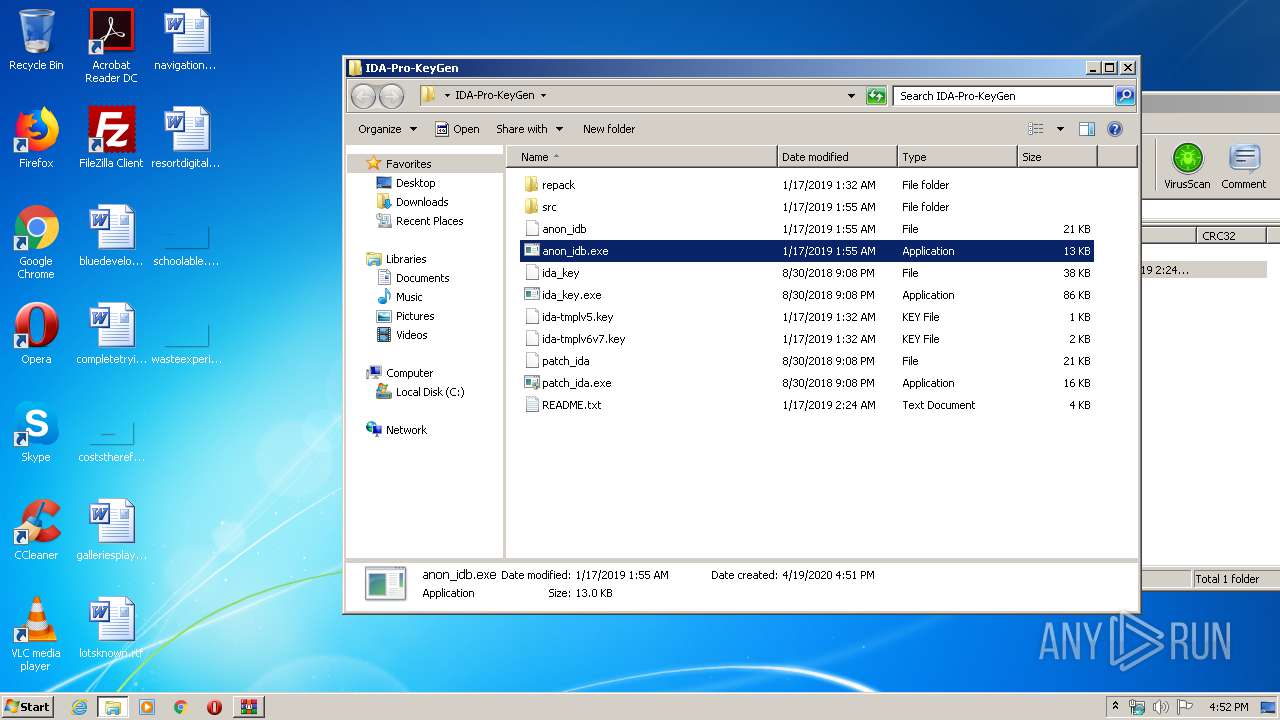The height and width of the screenshot is (720, 1280).
Task: Select Downloads under Favorites
Action: click(421, 202)
